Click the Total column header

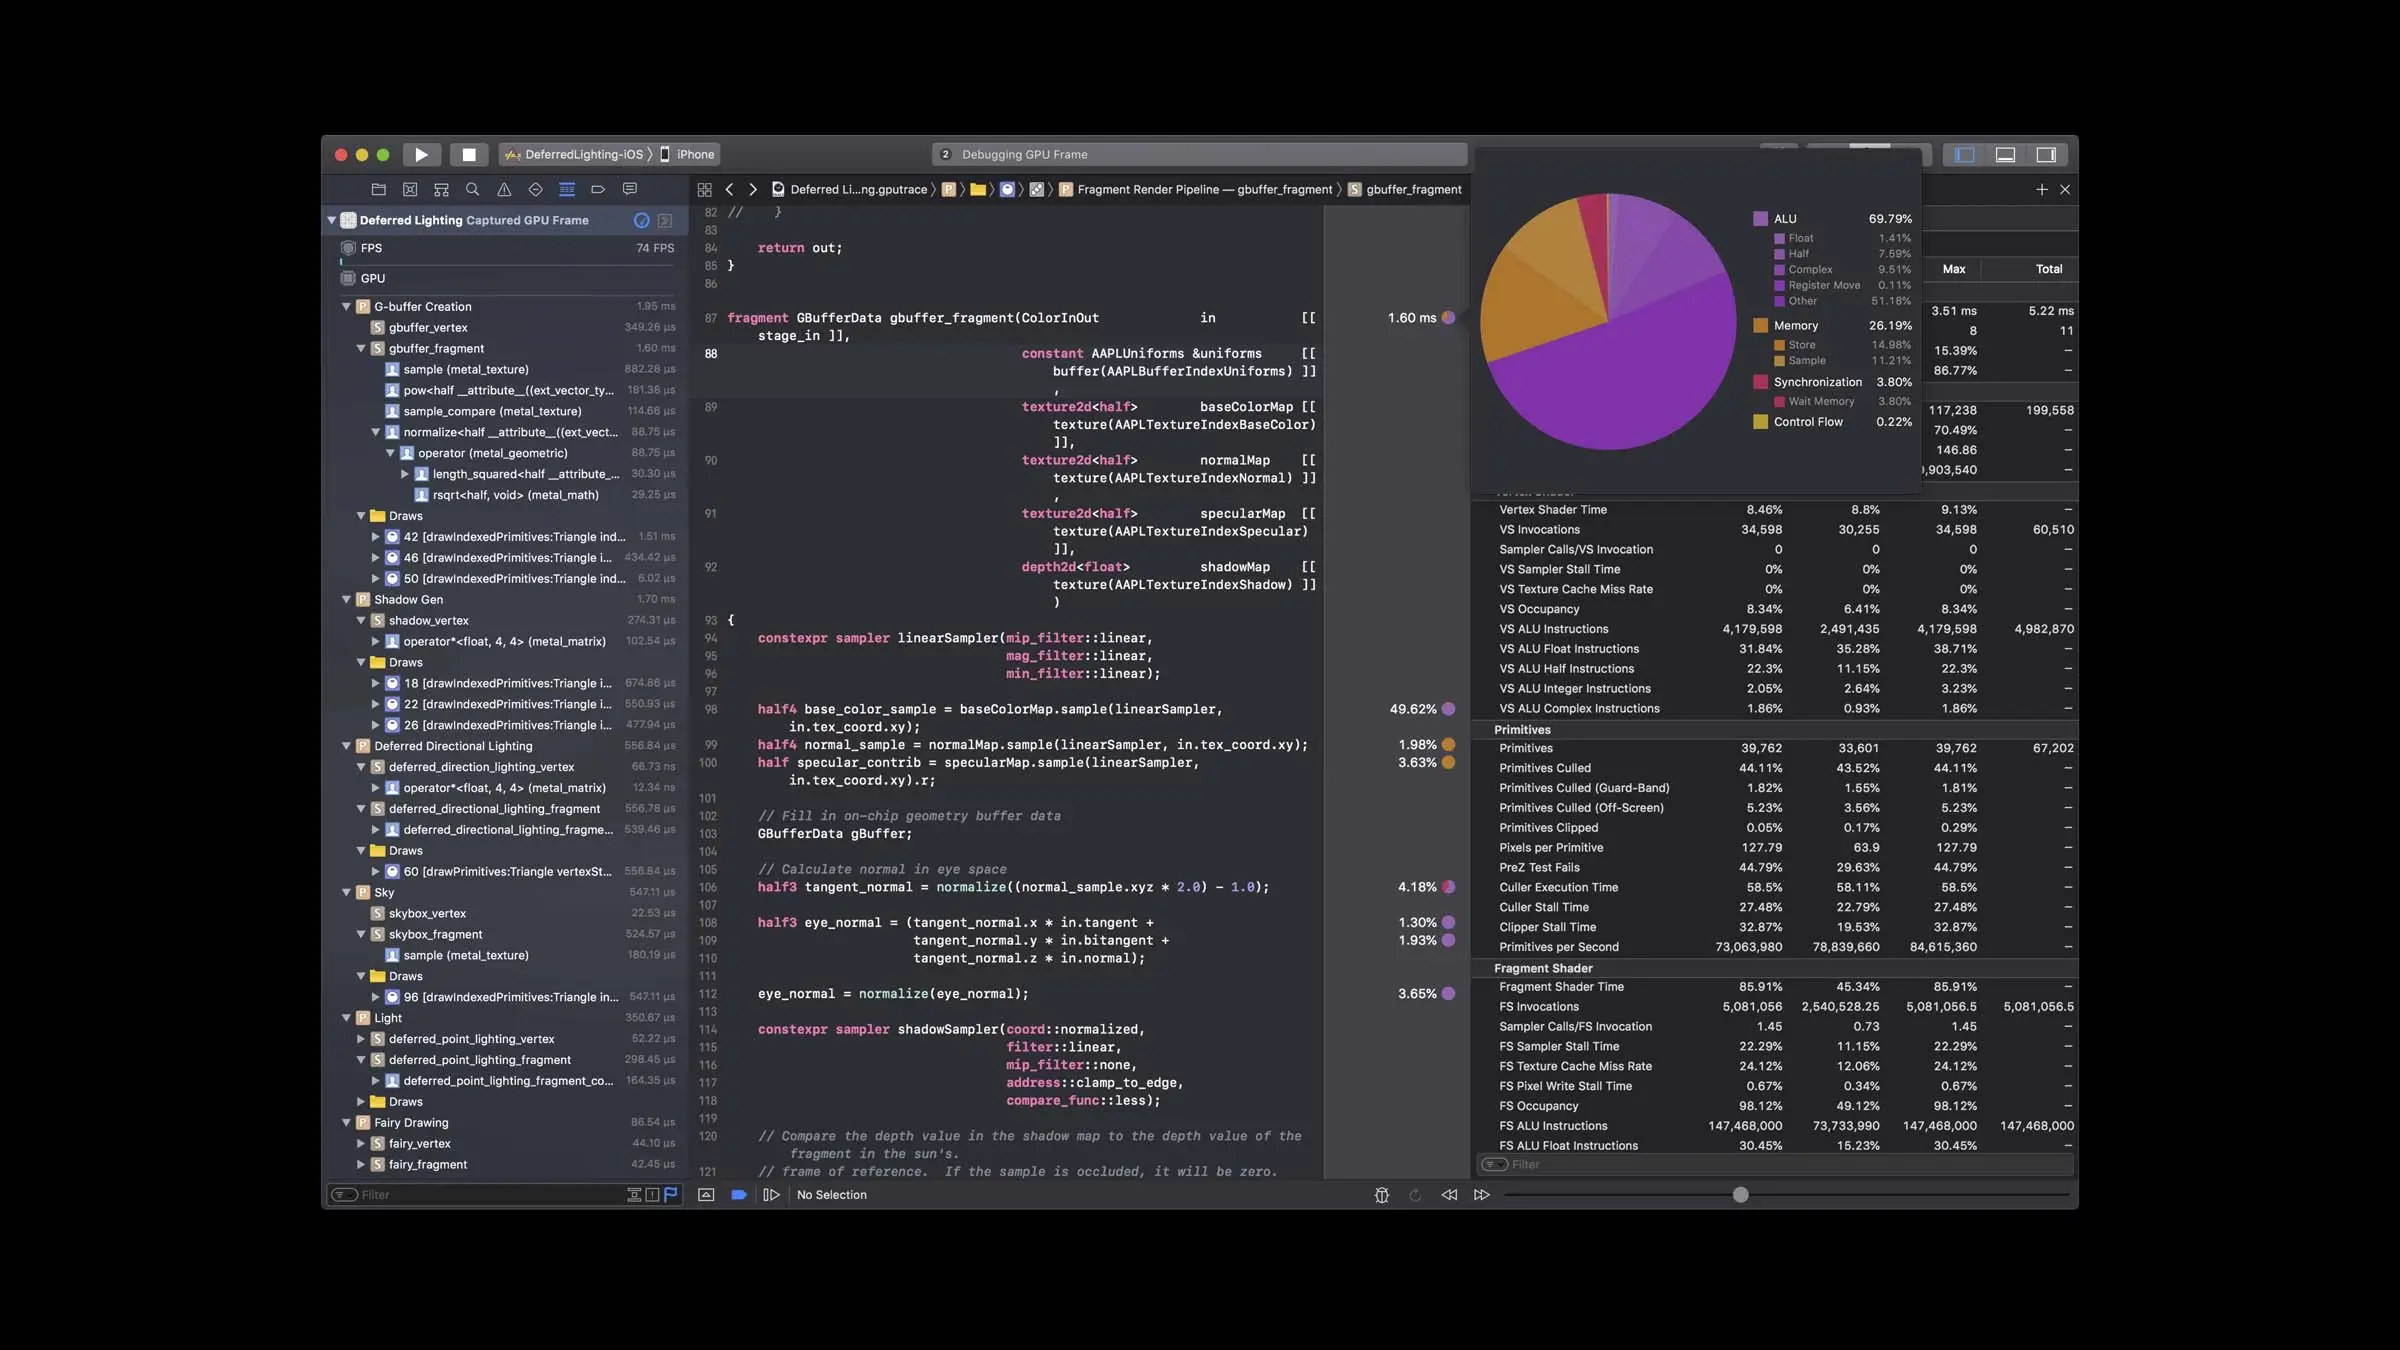click(x=2048, y=269)
